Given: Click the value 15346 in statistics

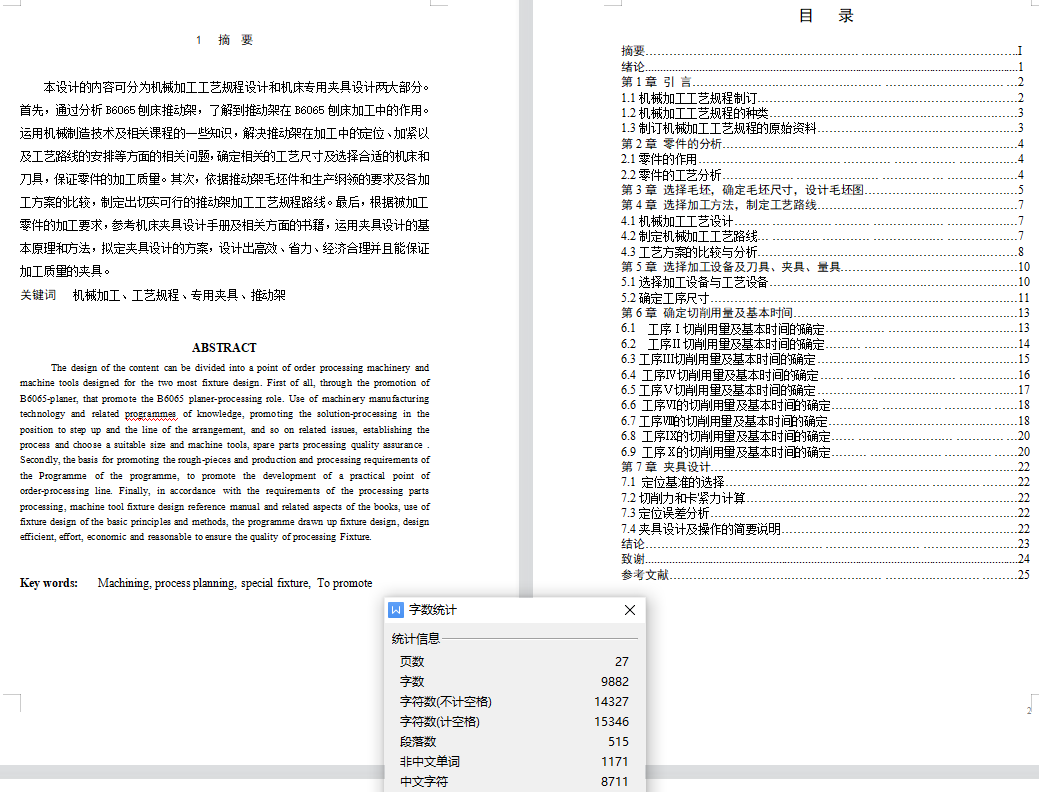Looking at the screenshot, I should [611, 721].
